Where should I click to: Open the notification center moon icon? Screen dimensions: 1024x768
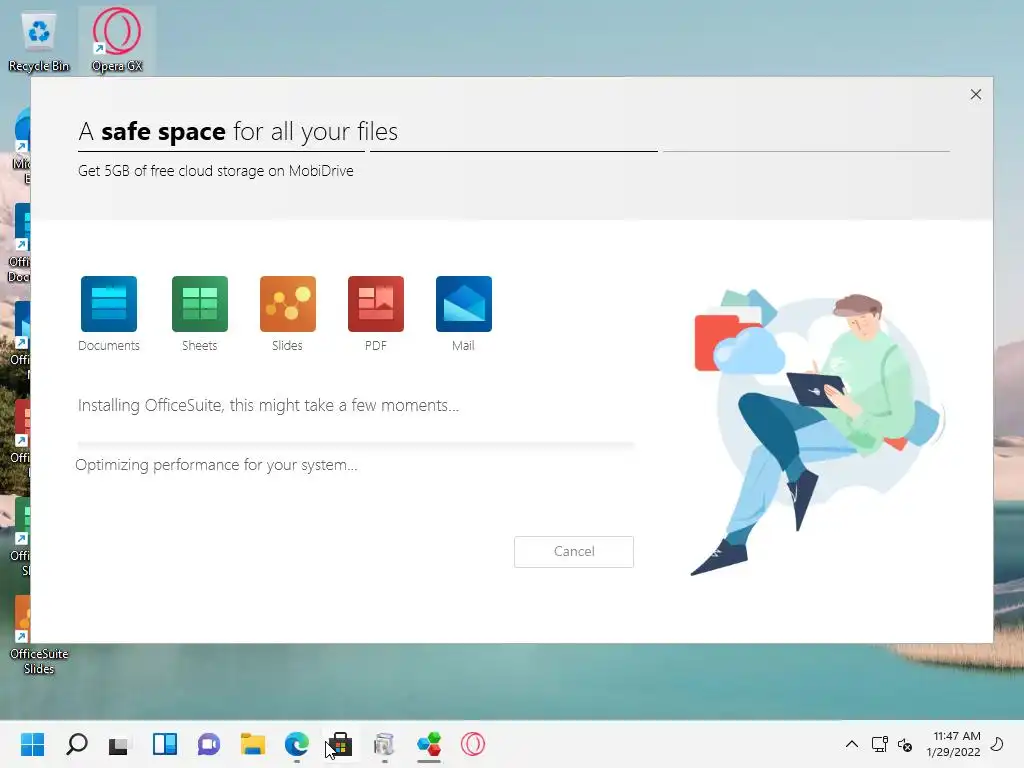[997, 744]
